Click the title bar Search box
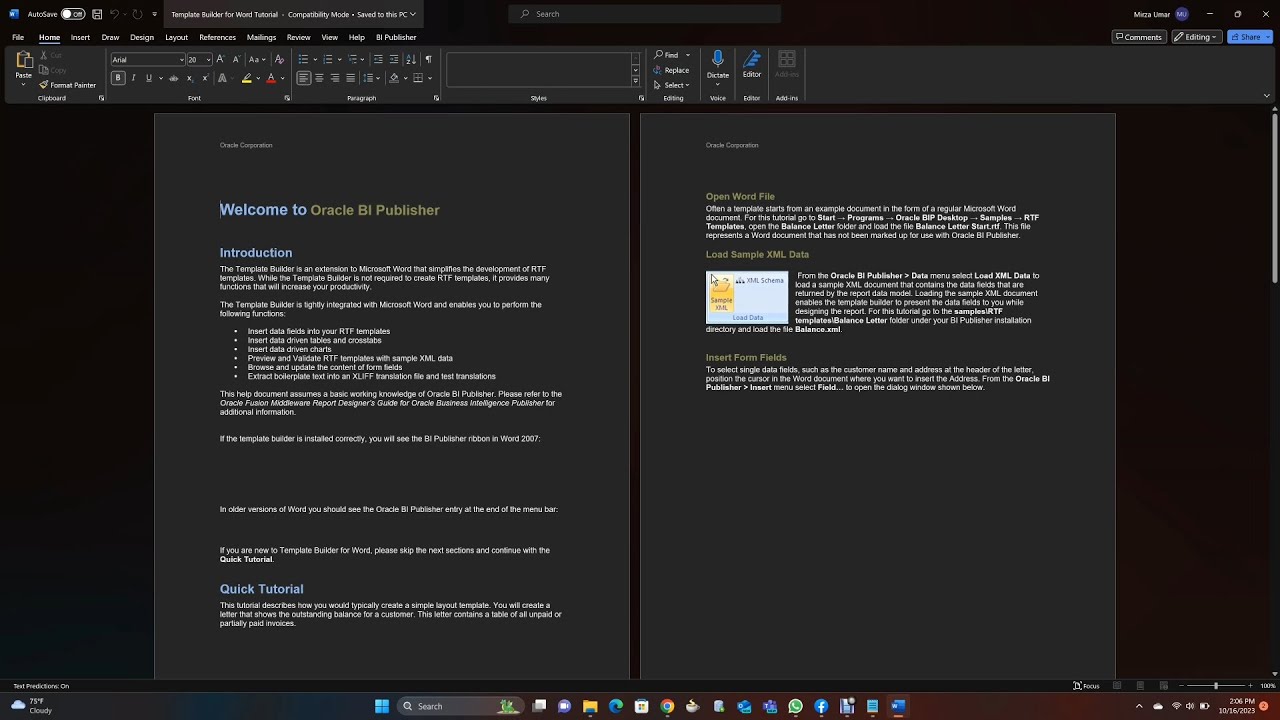Viewport: 1280px width, 720px height. [645, 14]
